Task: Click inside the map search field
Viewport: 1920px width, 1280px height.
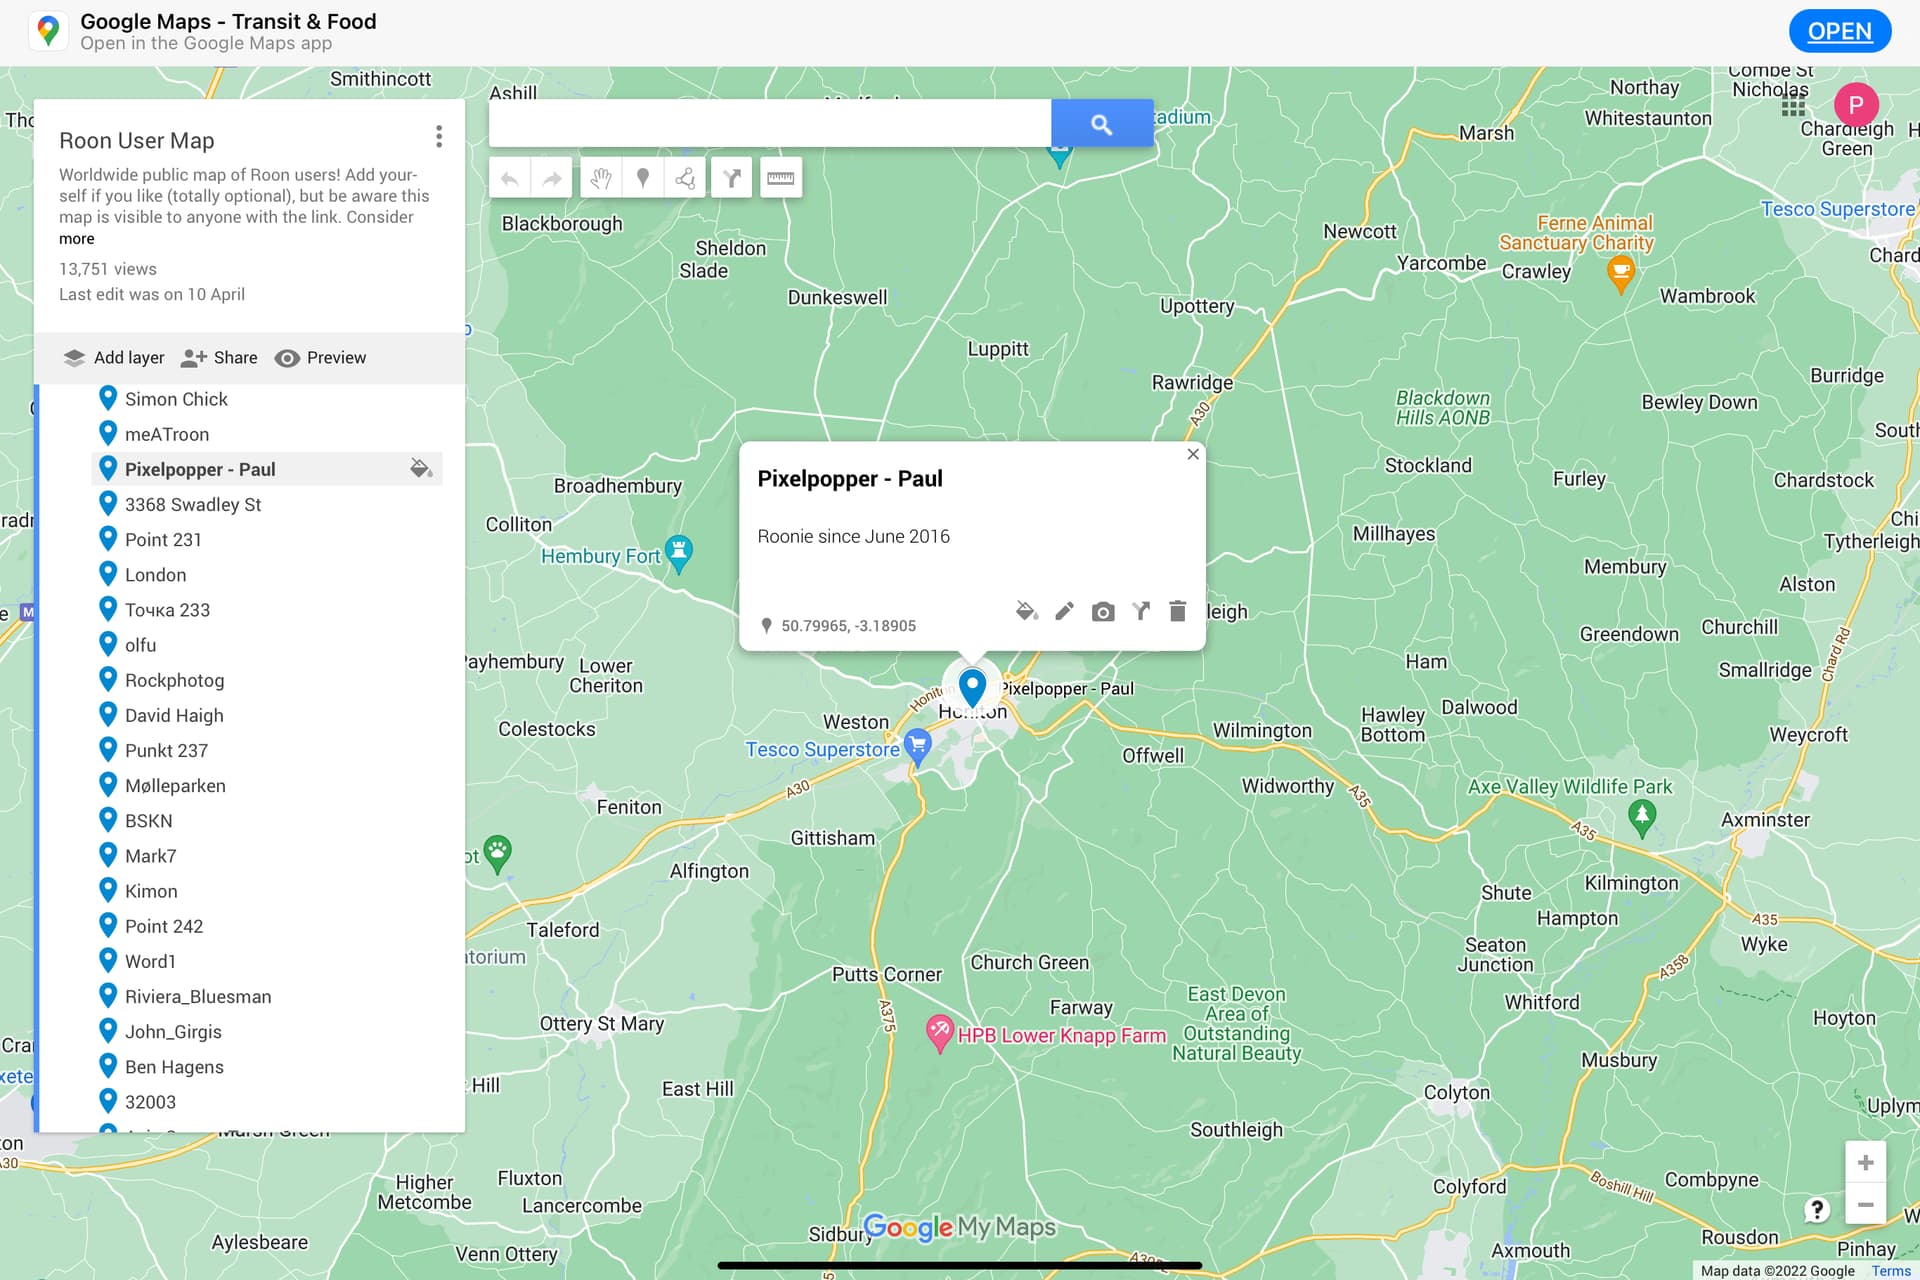Action: pyautogui.click(x=769, y=124)
